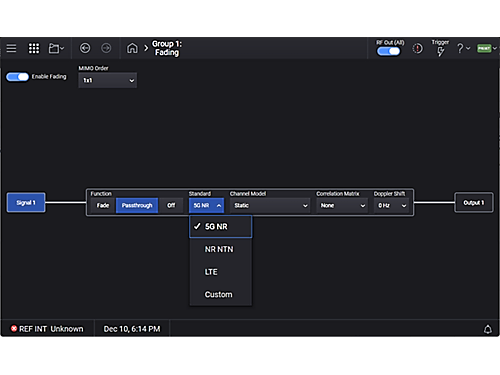The height and width of the screenshot is (375, 500).
Task: Click the Signal 1 block
Action: point(26,202)
